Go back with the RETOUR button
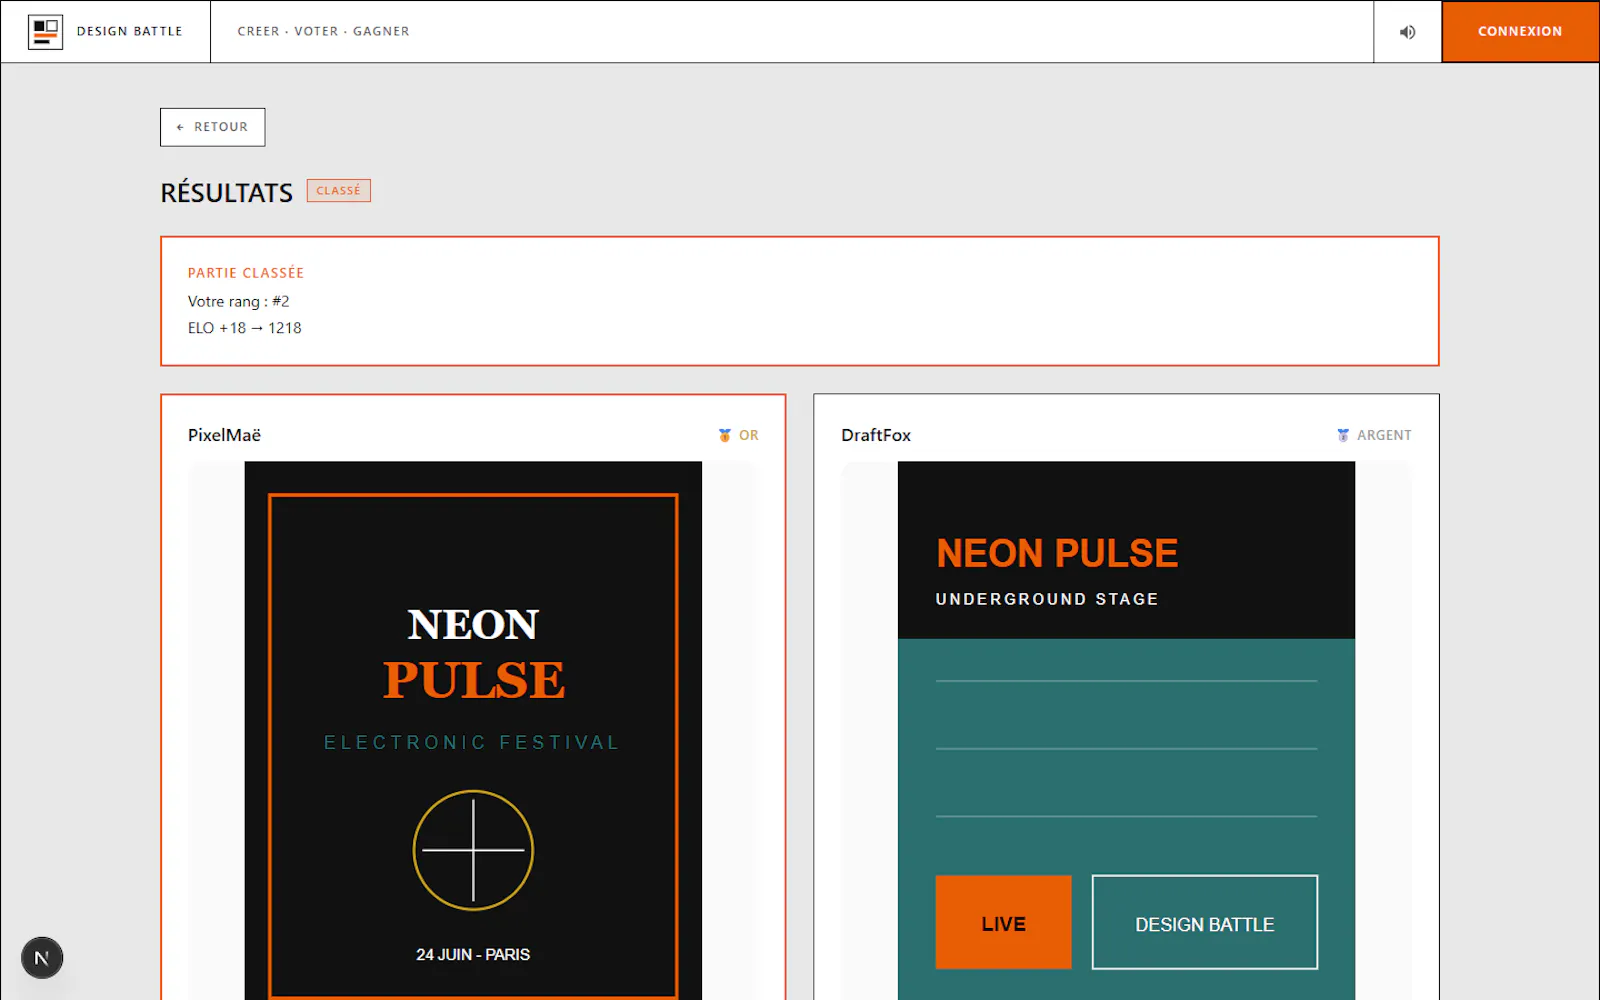The image size is (1600, 1000). click(x=213, y=127)
